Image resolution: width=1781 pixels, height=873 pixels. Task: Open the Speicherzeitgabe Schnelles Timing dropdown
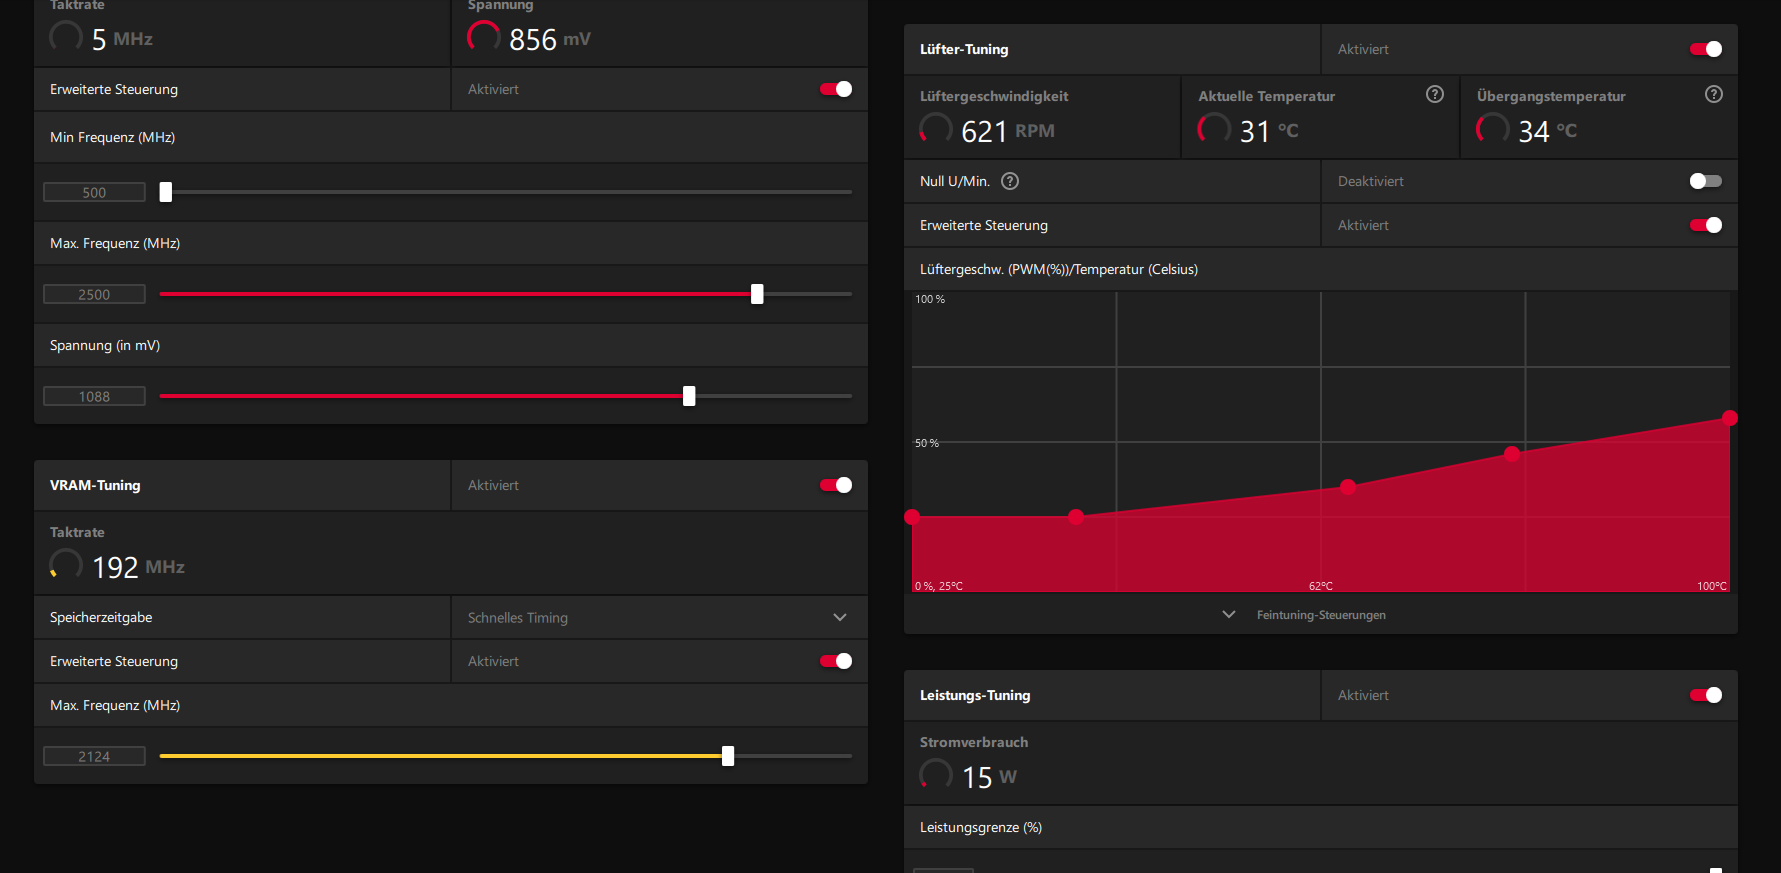pos(659,618)
